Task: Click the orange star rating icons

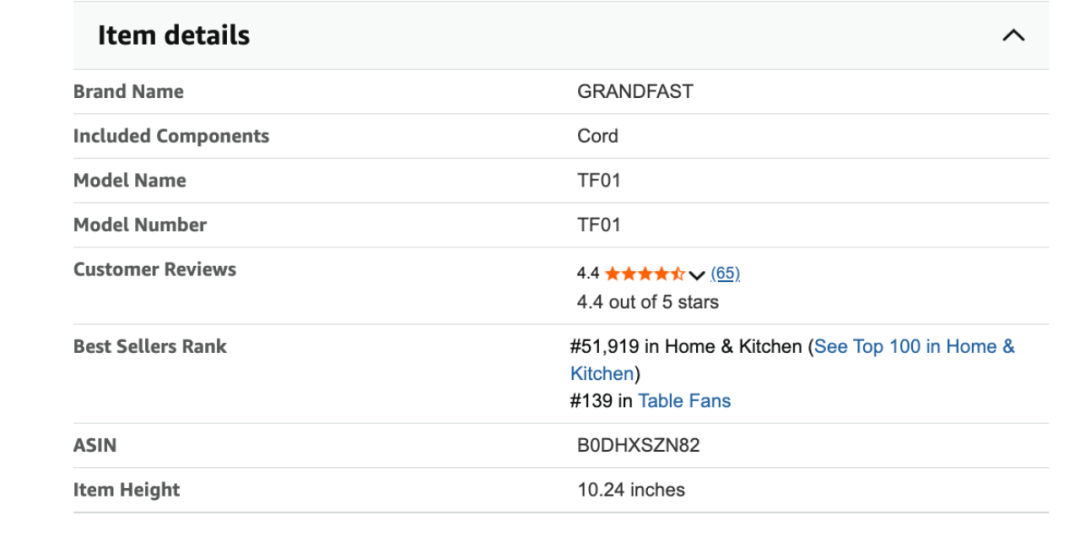Action: (644, 274)
